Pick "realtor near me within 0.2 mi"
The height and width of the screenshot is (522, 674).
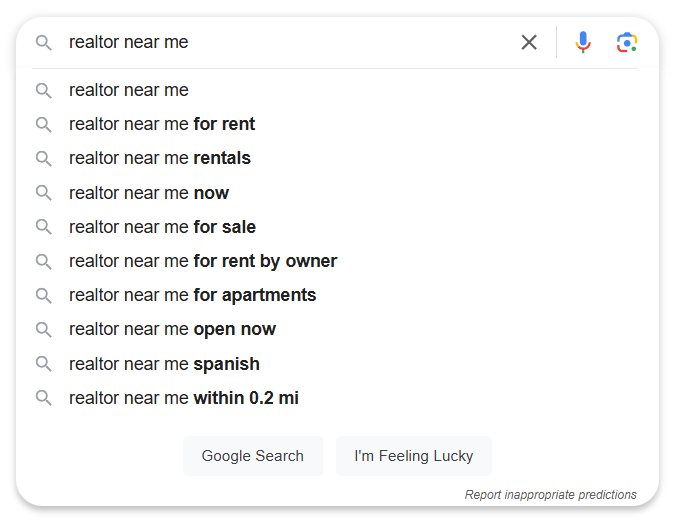point(337,398)
